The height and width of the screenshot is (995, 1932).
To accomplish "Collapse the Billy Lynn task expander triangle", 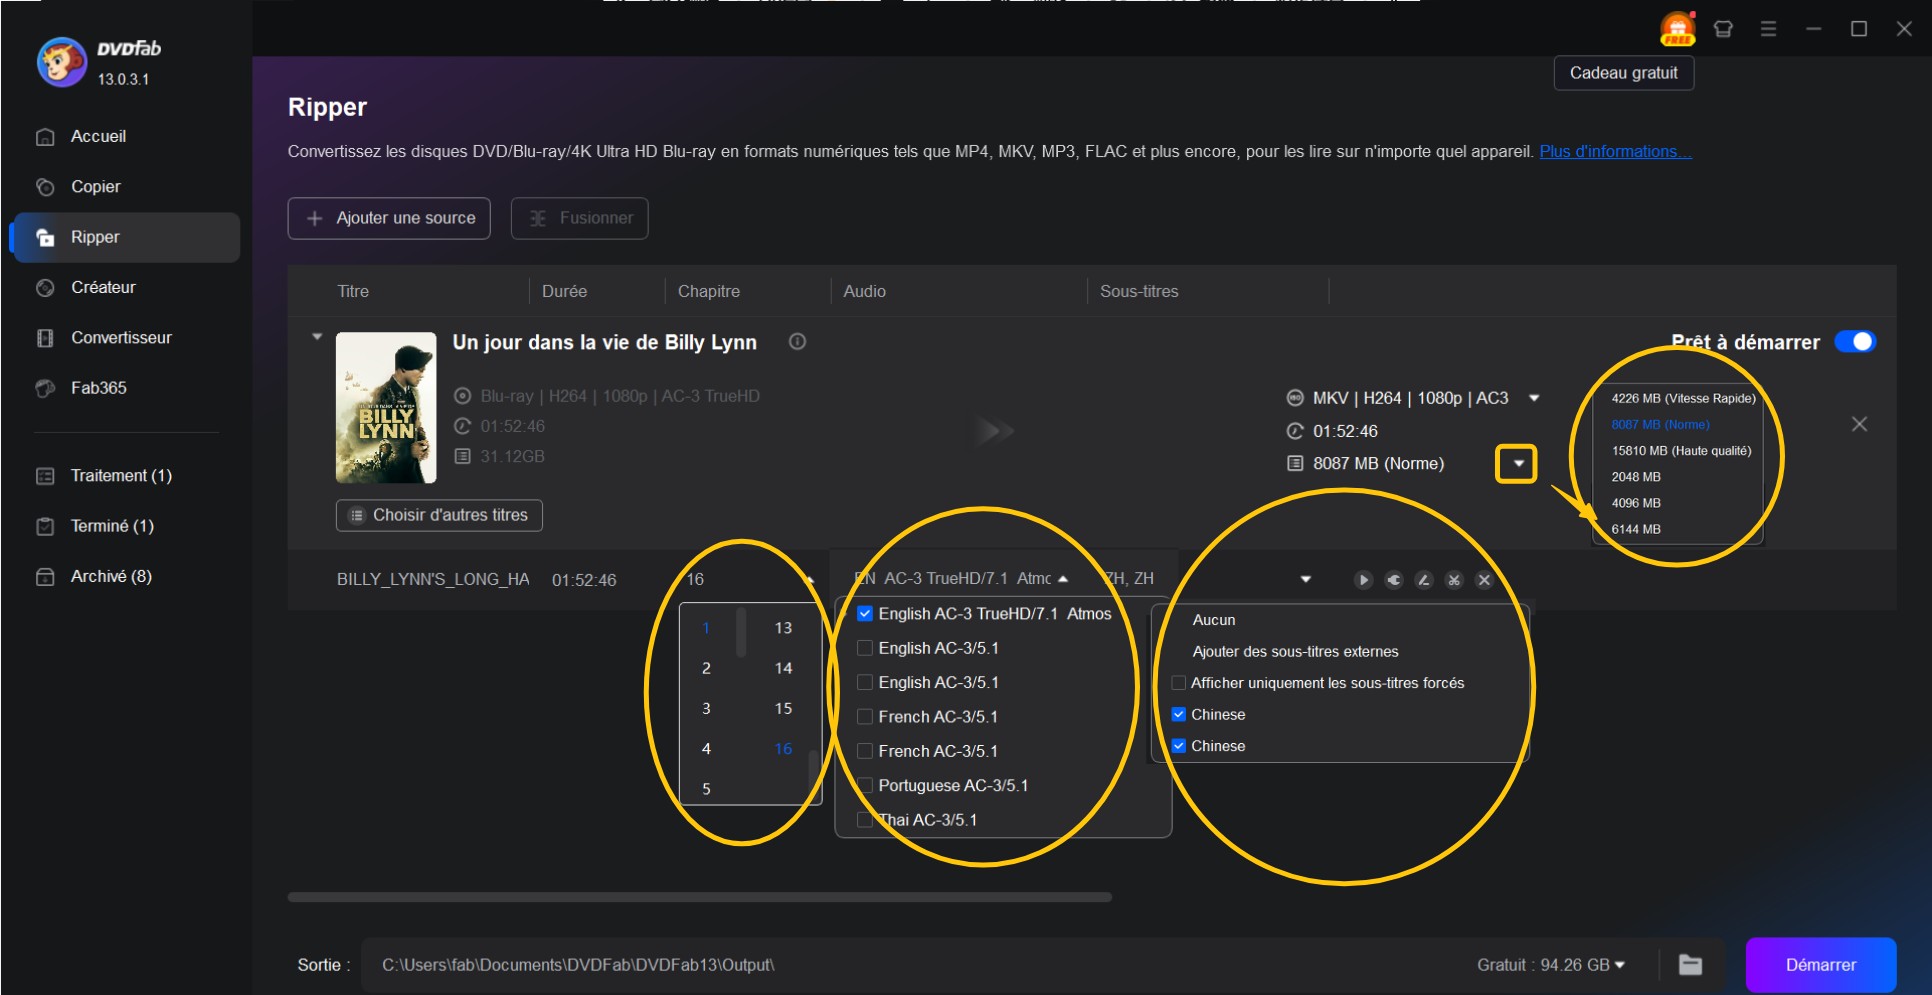I will (x=317, y=337).
